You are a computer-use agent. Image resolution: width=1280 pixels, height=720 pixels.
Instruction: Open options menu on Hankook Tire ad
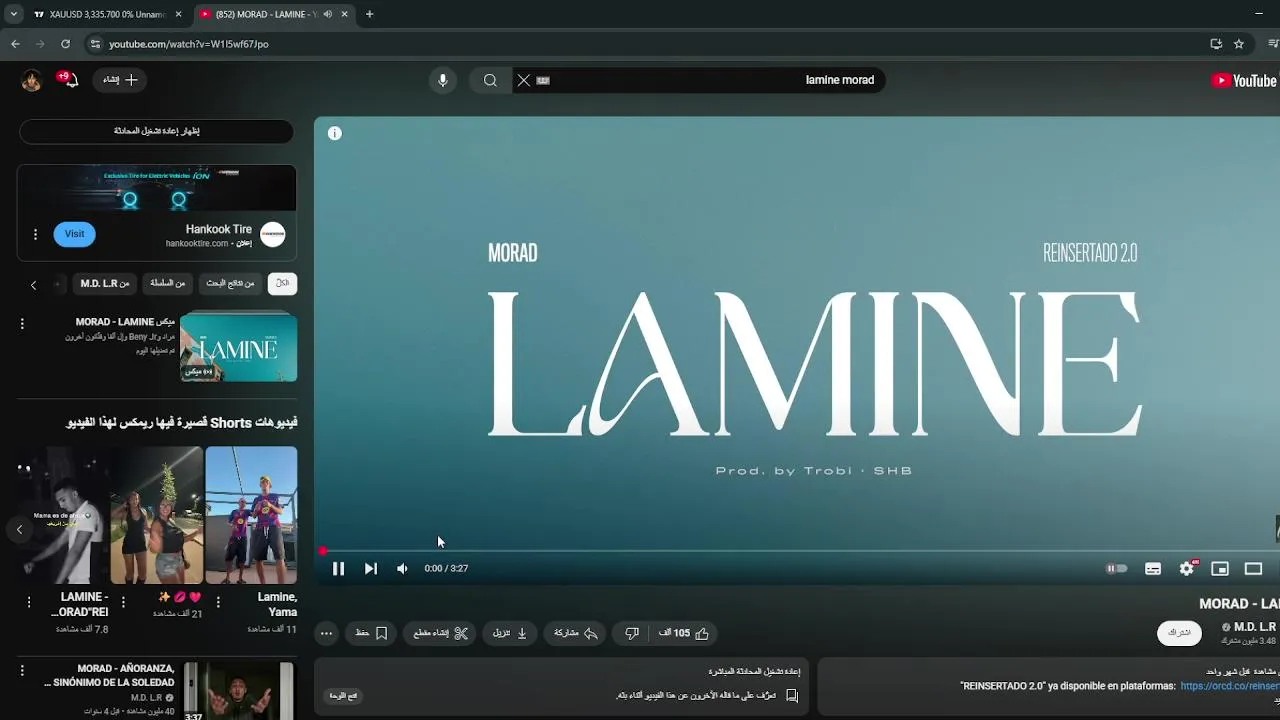click(x=35, y=234)
